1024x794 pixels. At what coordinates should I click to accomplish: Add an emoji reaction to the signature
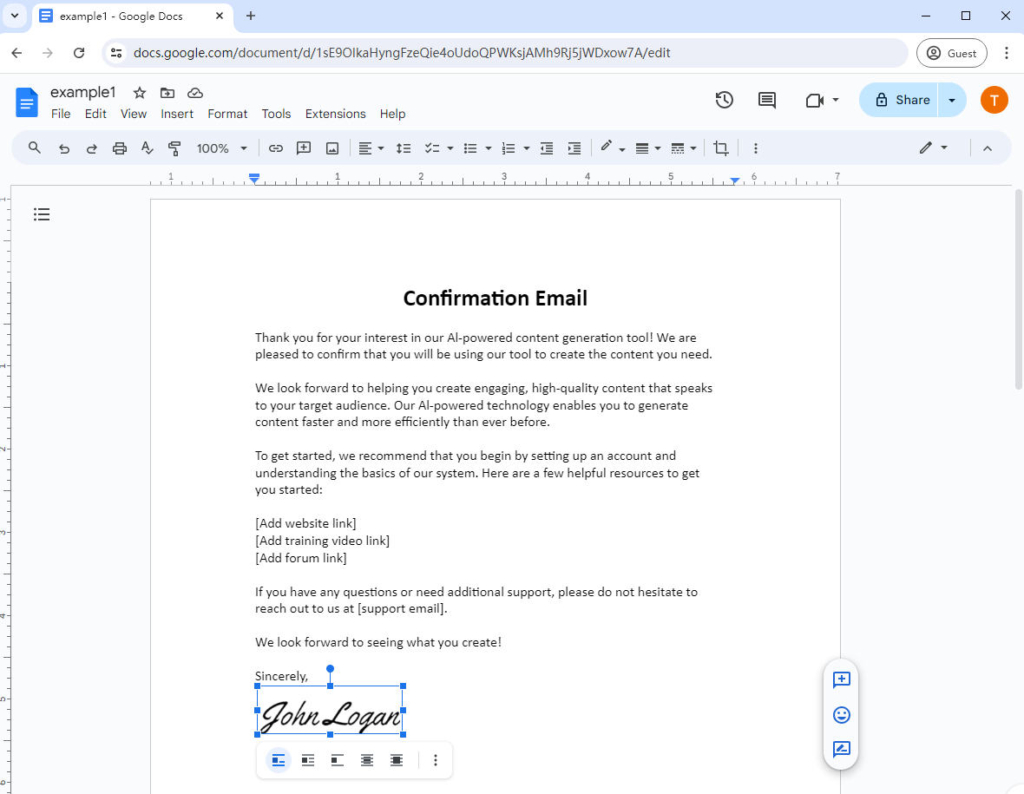tap(841, 714)
